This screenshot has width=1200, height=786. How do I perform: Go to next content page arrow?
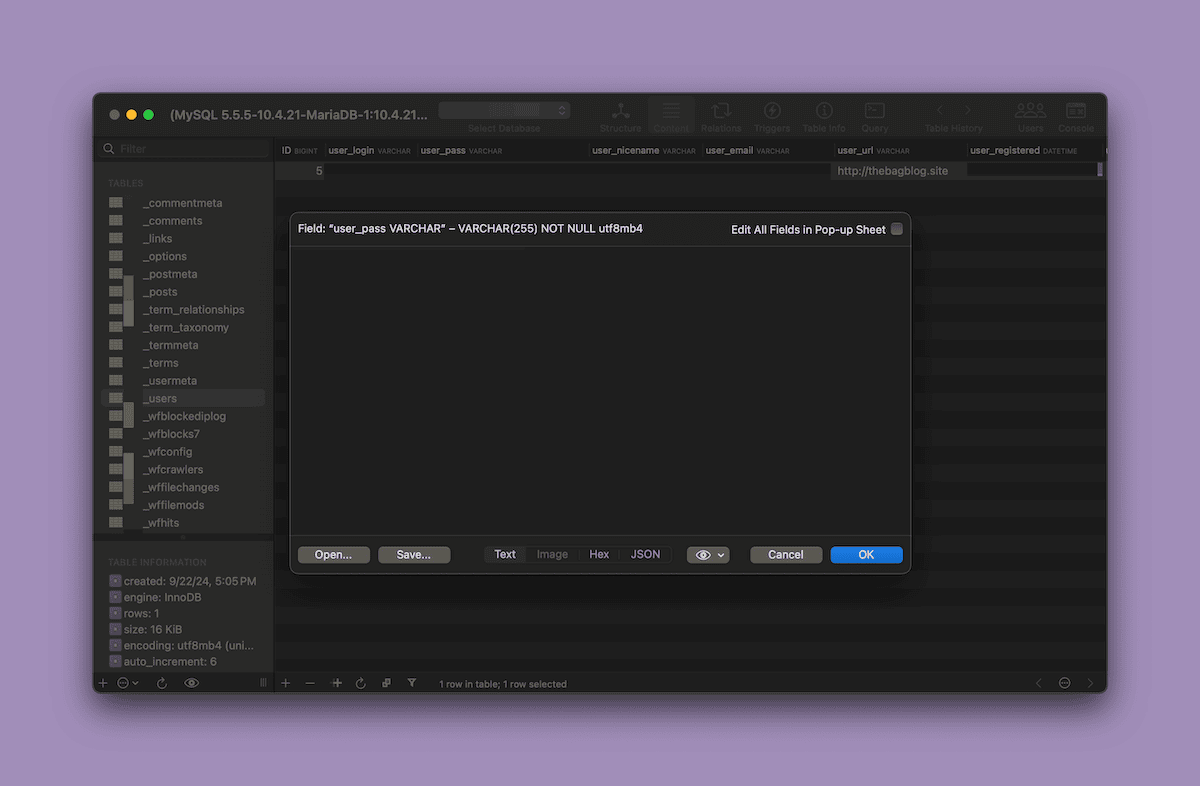pyautogui.click(x=1090, y=683)
